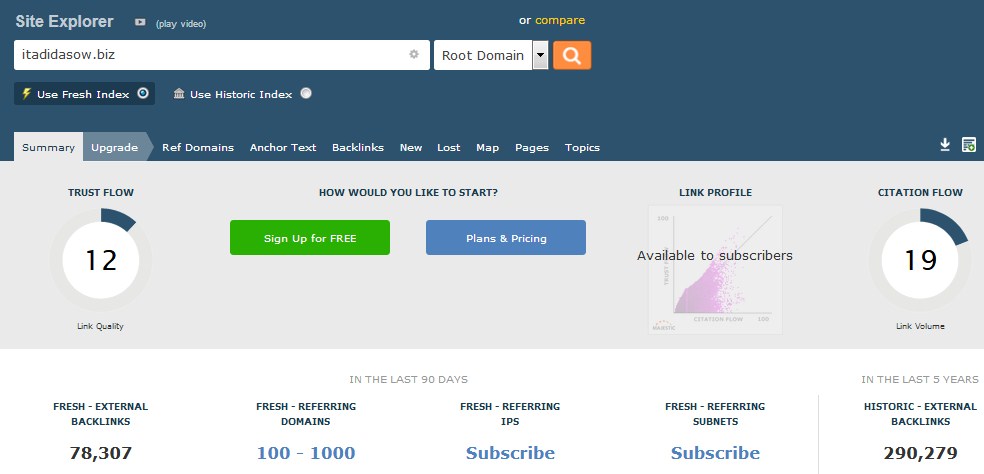984x474 pixels.
Task: Open the Ref Domains tab
Action: click(198, 148)
